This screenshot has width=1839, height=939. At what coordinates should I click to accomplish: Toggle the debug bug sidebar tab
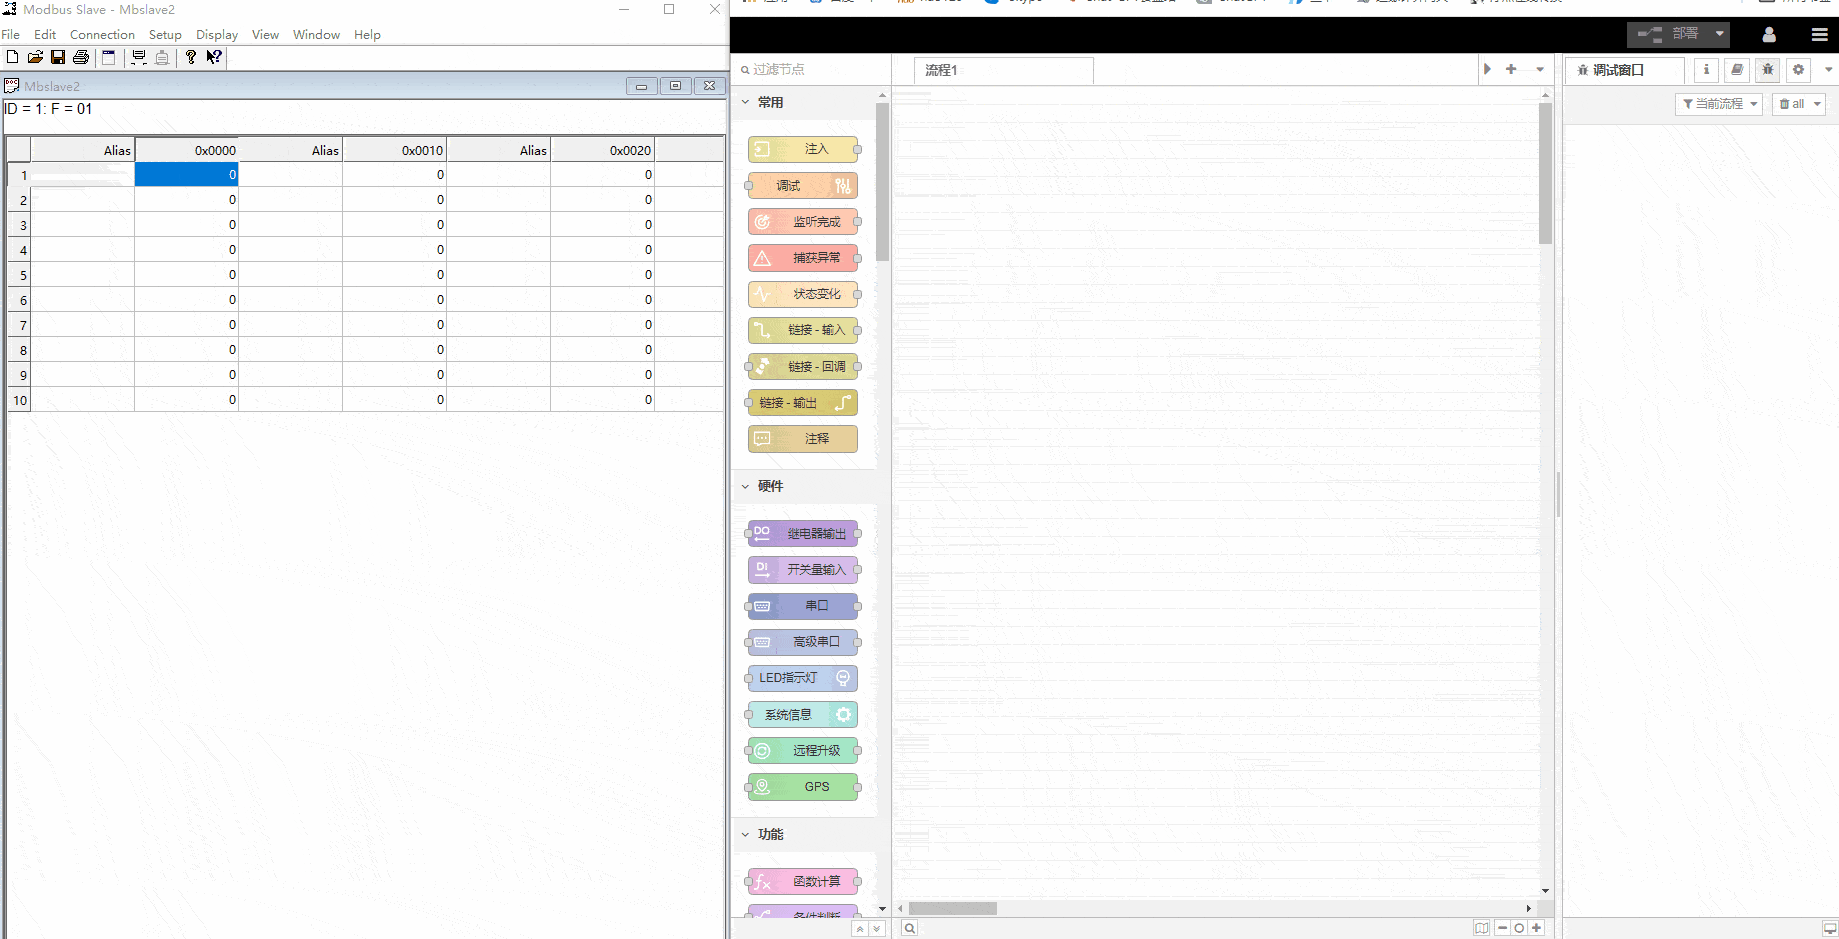pyautogui.click(x=1768, y=70)
